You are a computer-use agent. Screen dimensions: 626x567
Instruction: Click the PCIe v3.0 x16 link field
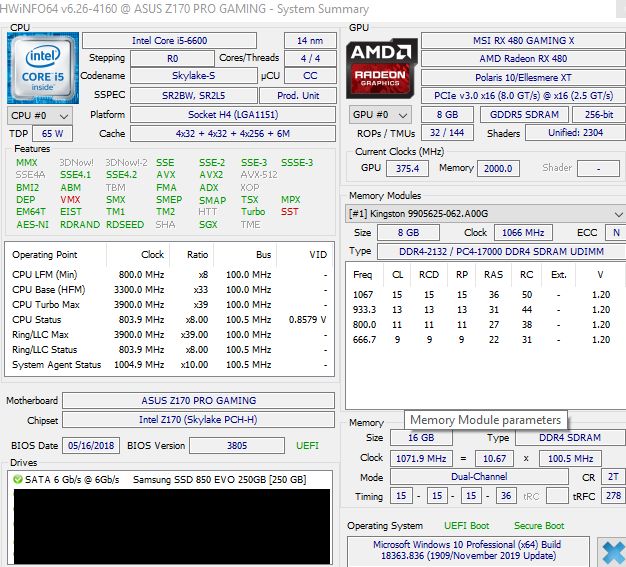523,96
